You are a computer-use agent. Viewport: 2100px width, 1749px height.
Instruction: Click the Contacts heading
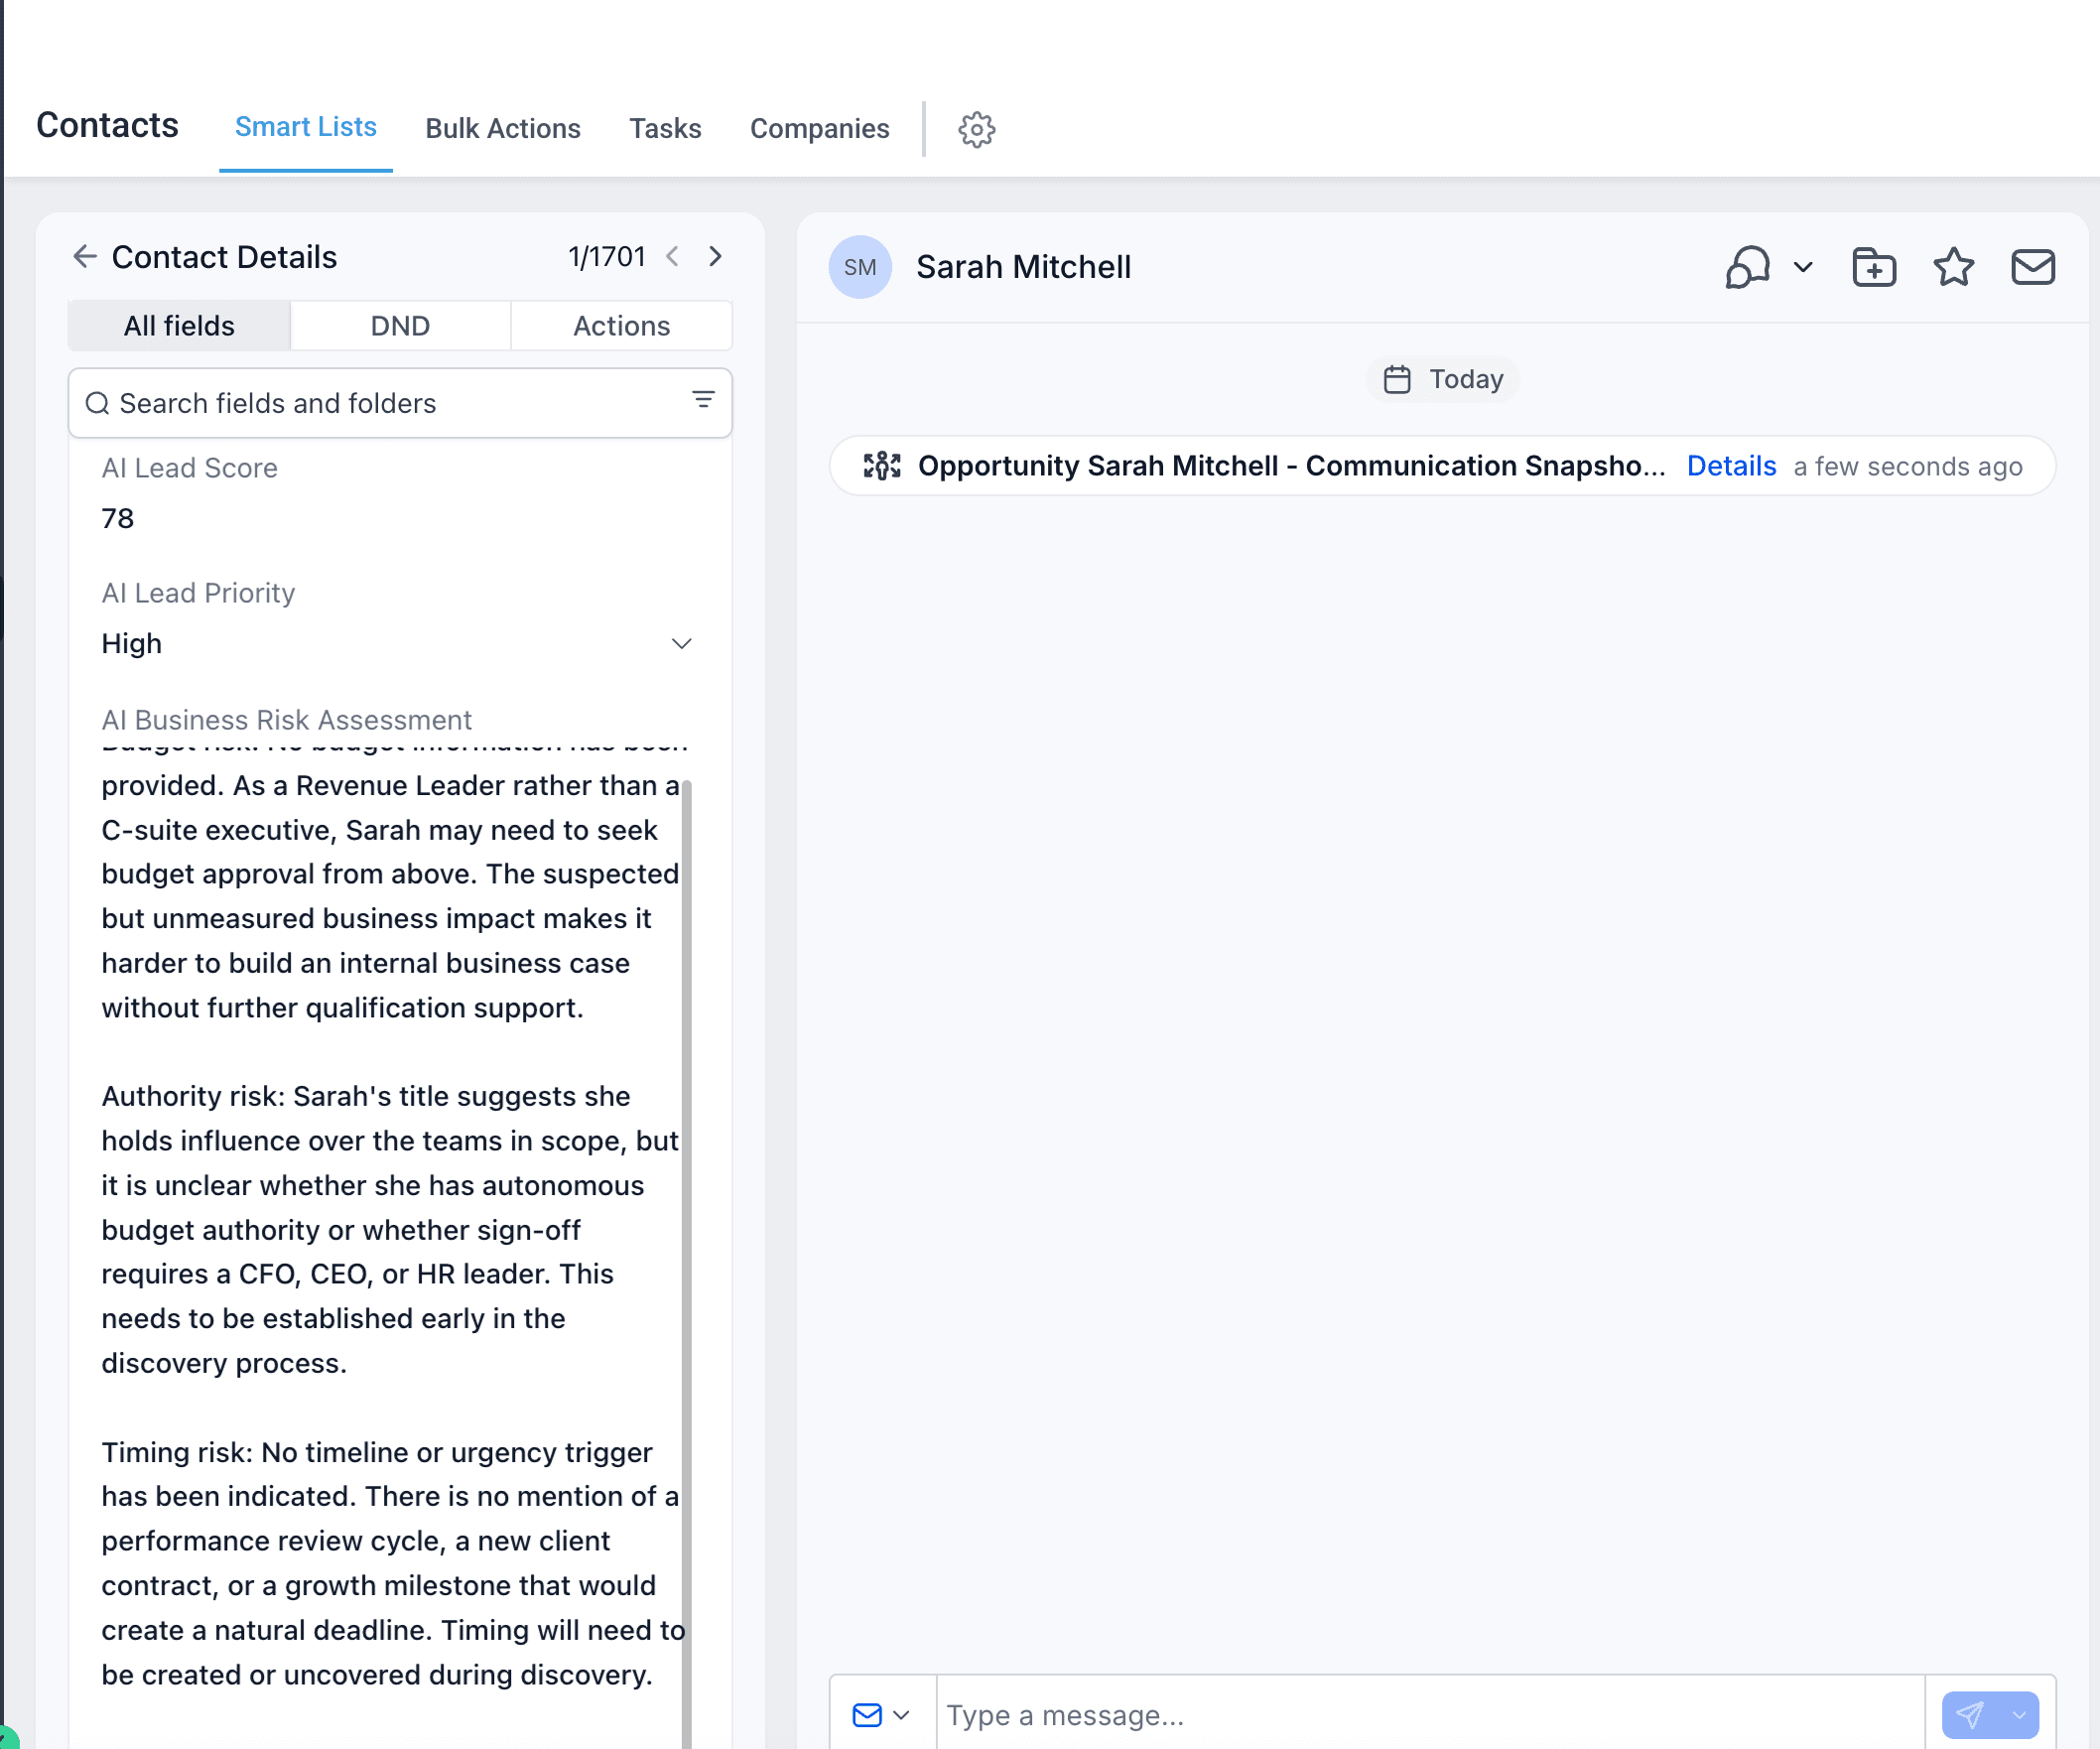click(x=107, y=125)
